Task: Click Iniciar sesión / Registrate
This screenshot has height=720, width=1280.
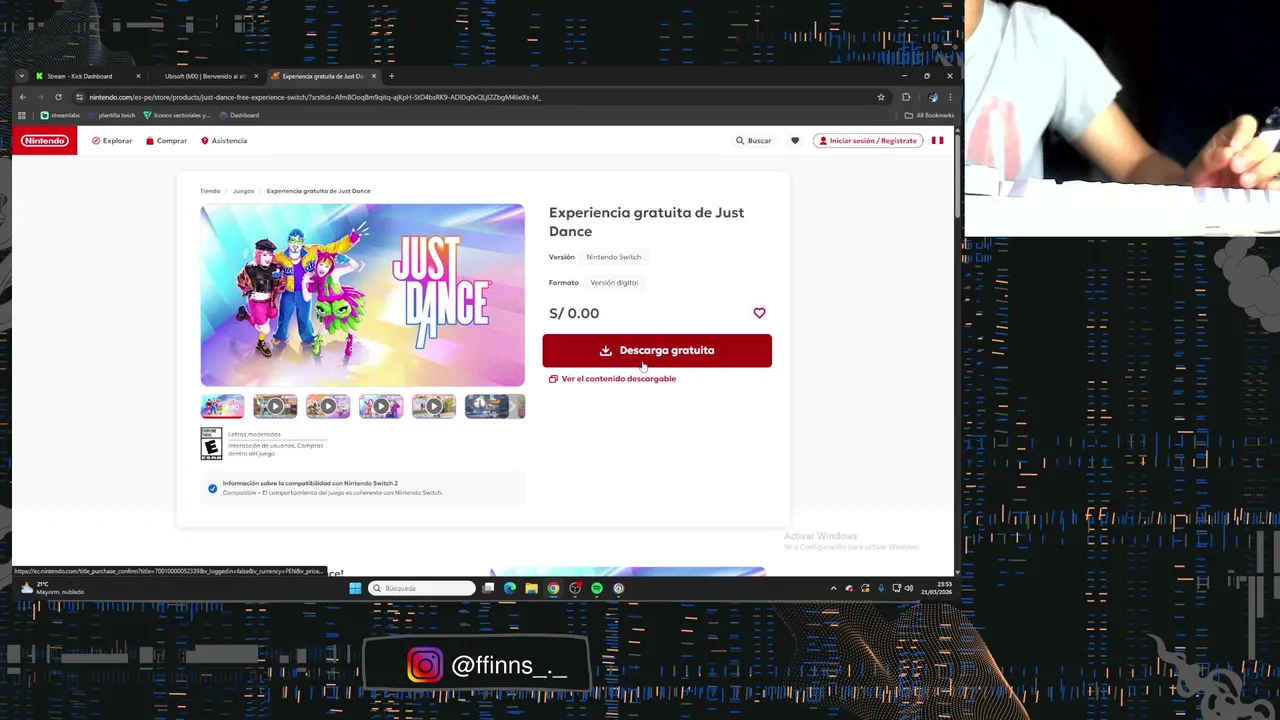Action: point(868,141)
